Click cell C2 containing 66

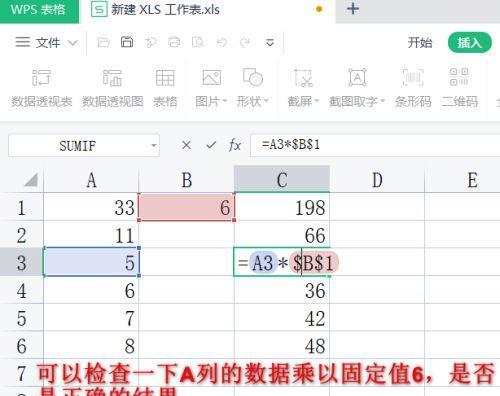coord(282,235)
